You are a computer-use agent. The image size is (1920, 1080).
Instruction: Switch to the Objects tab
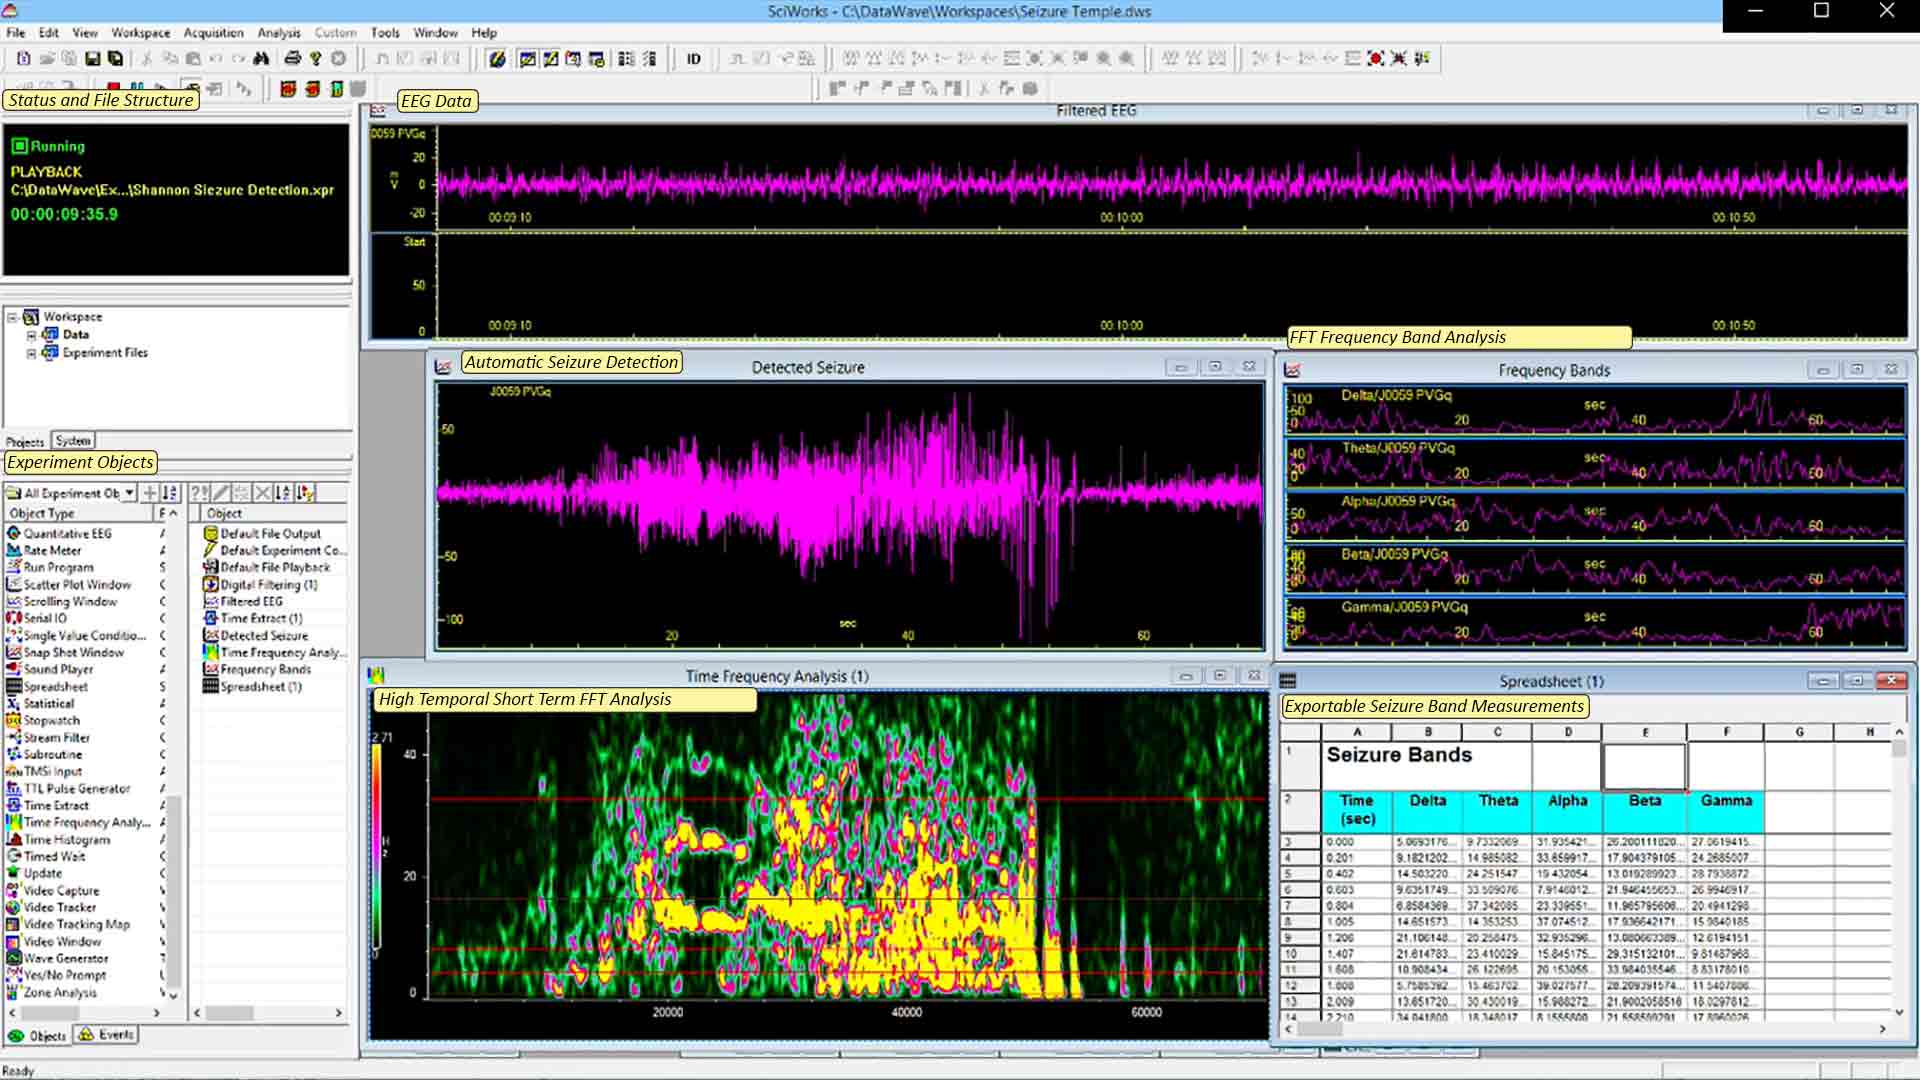point(37,1036)
